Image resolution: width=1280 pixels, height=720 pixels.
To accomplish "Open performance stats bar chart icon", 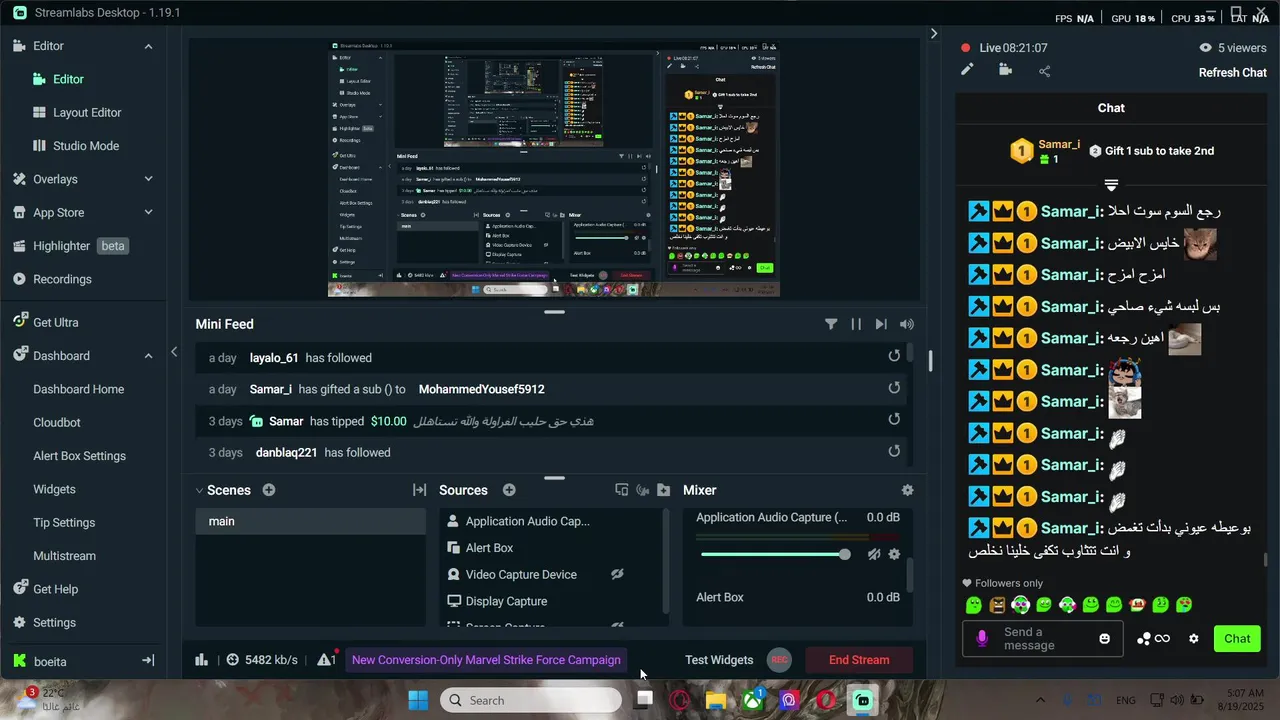I will tap(201, 659).
